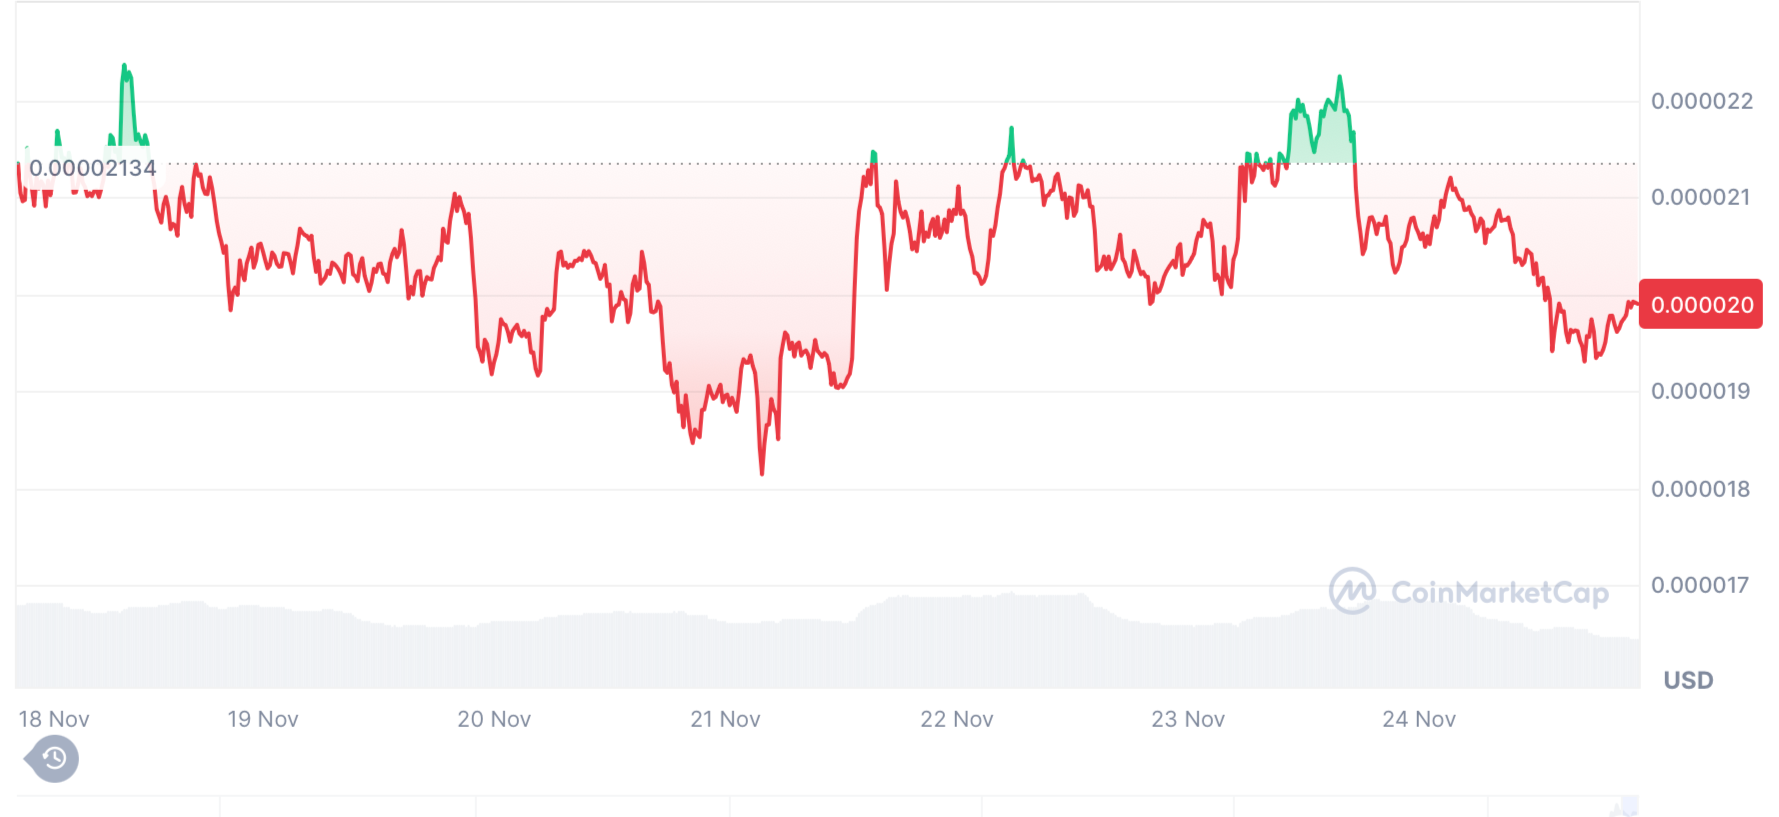Select the 22 Nov date label
Screen dimensions: 1779x817
[x=957, y=719]
